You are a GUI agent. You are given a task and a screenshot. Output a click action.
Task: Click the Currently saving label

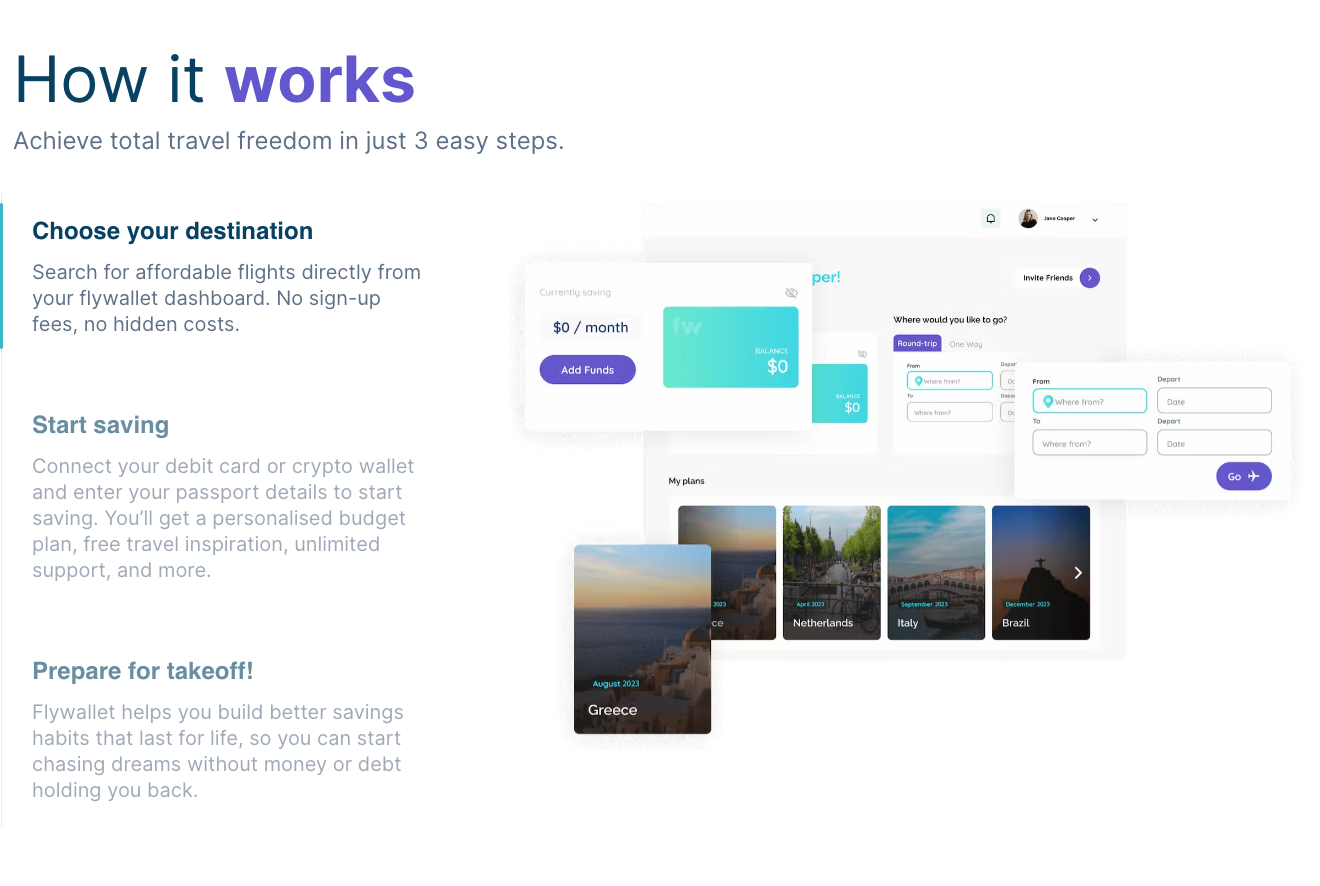pyautogui.click(x=575, y=293)
